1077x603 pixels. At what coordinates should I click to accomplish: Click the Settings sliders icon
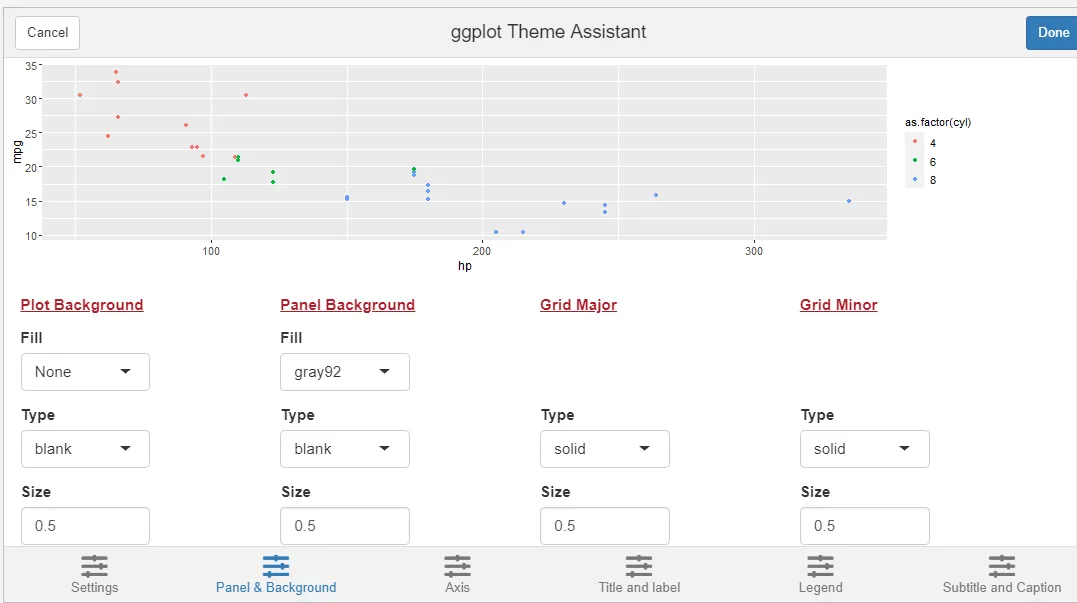94,566
